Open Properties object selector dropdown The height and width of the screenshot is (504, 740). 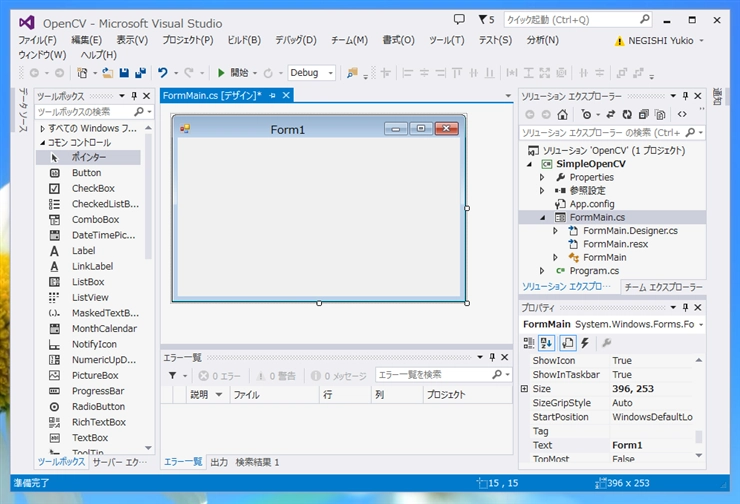pos(701,324)
